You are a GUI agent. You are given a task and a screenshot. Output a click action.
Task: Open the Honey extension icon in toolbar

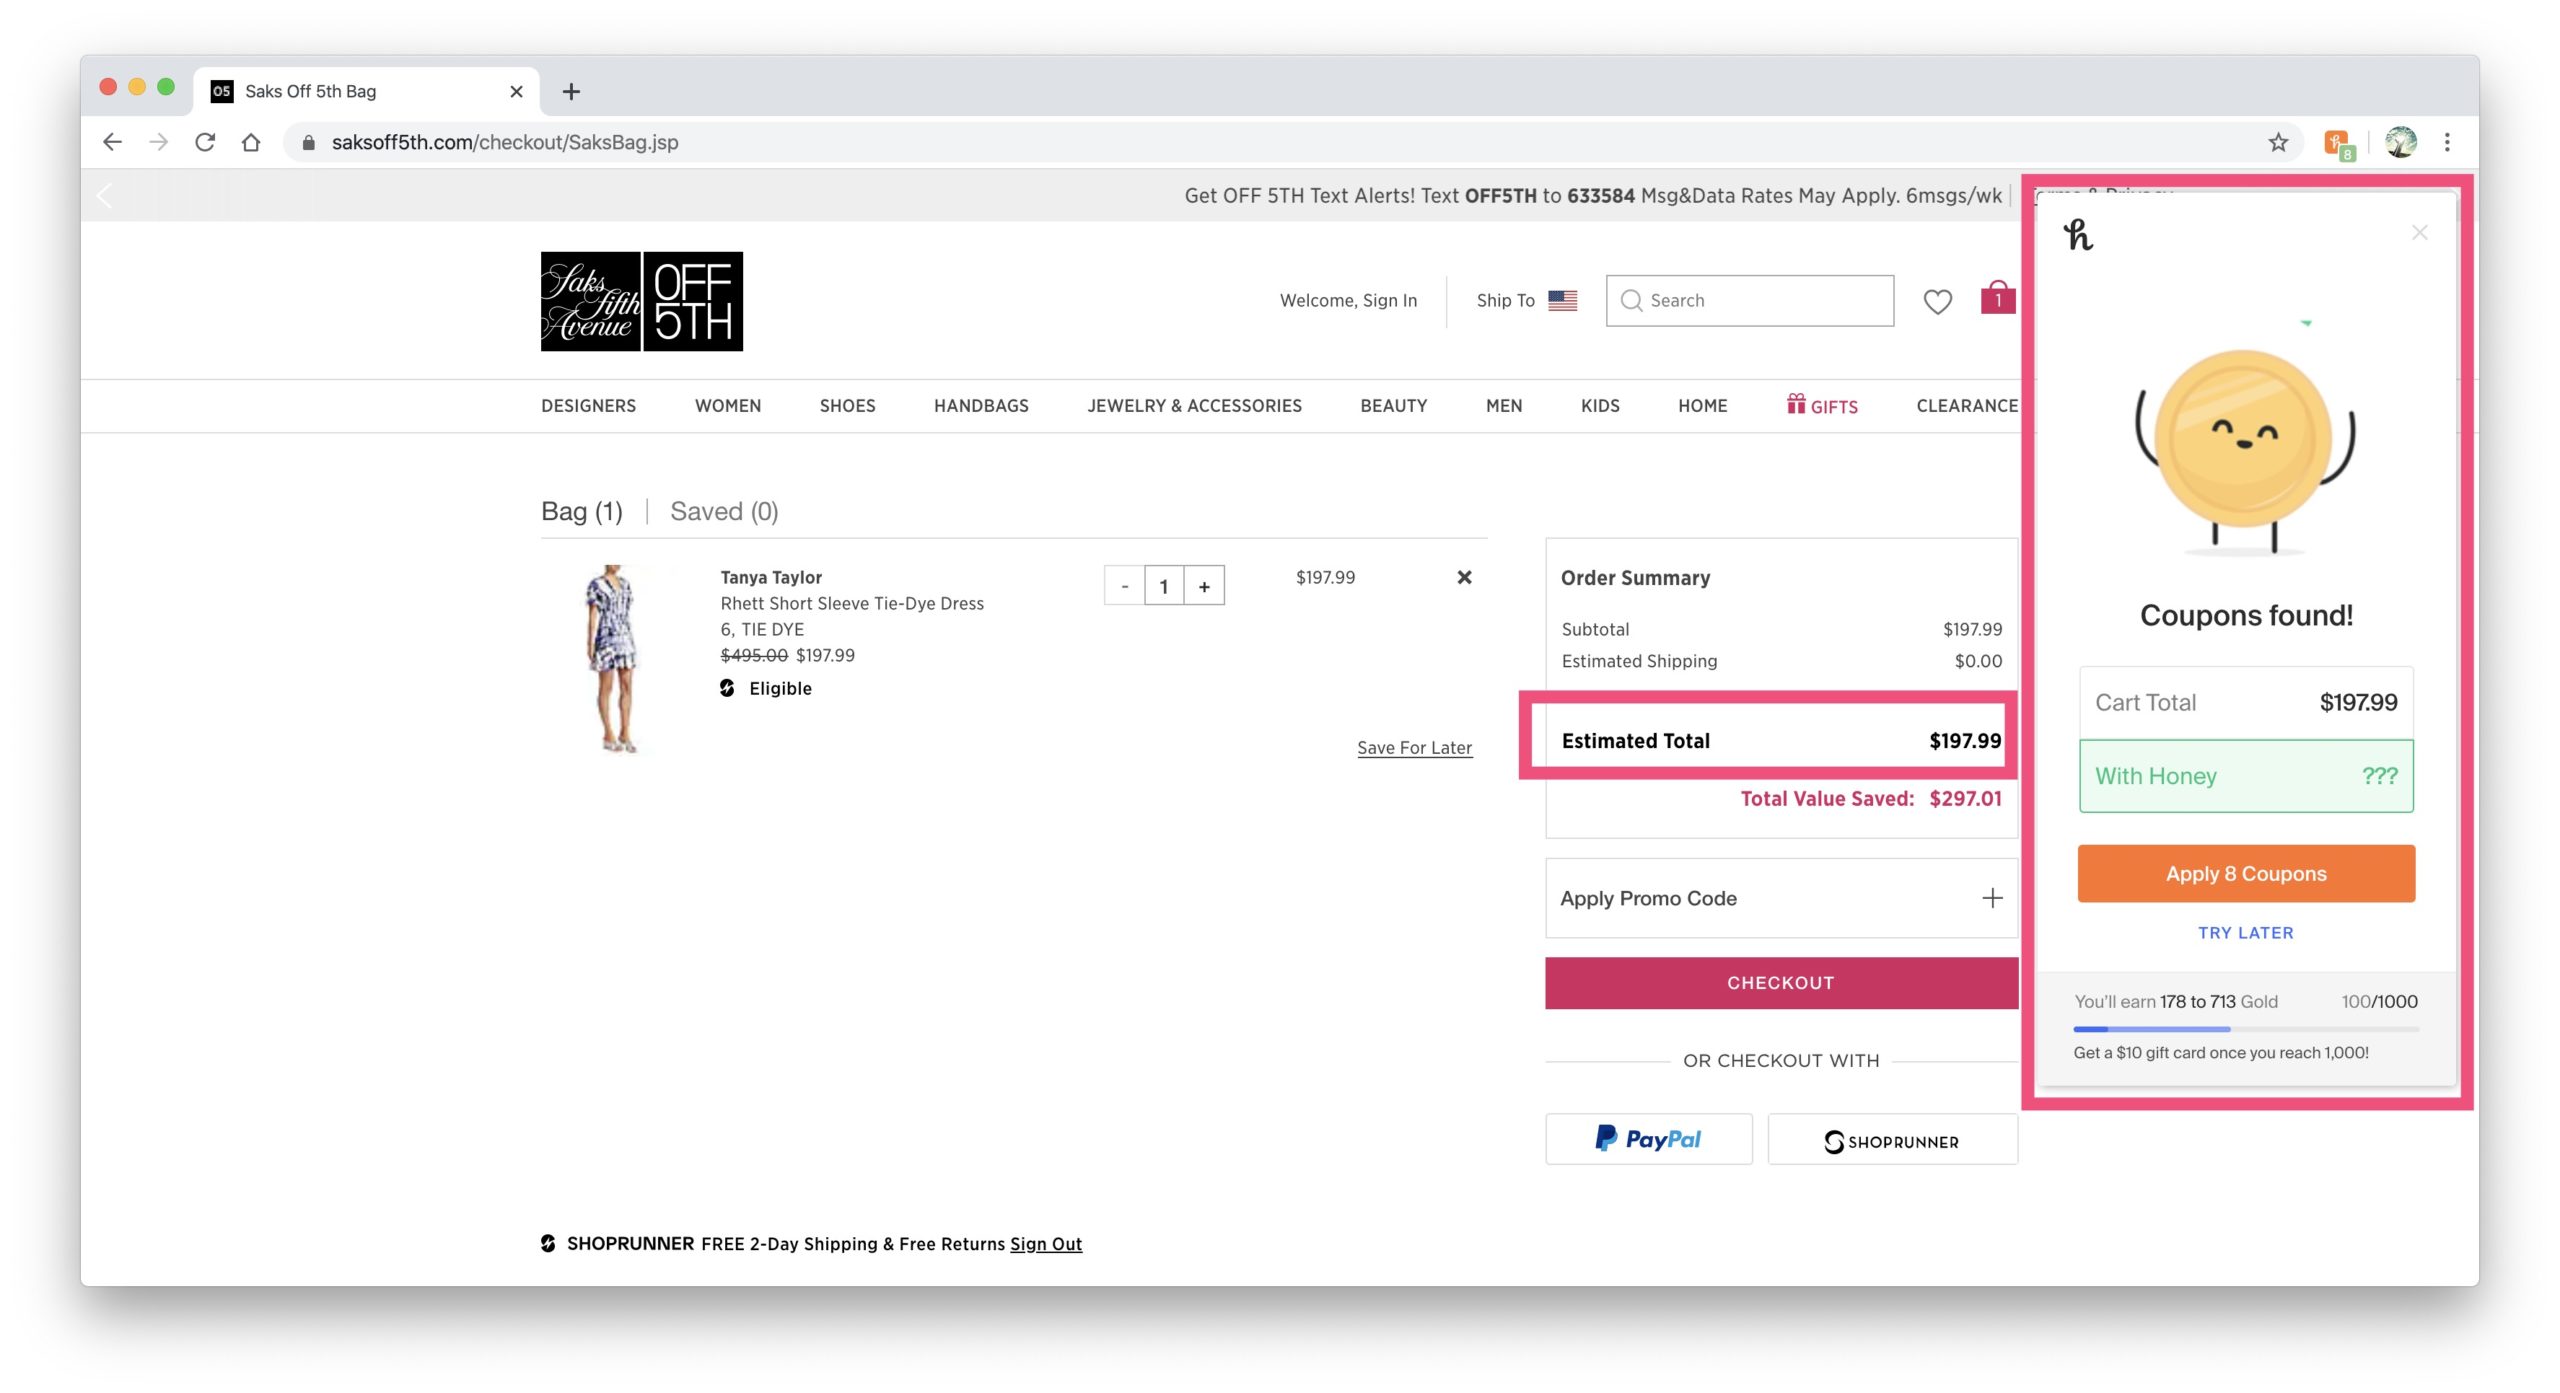click(x=2338, y=144)
